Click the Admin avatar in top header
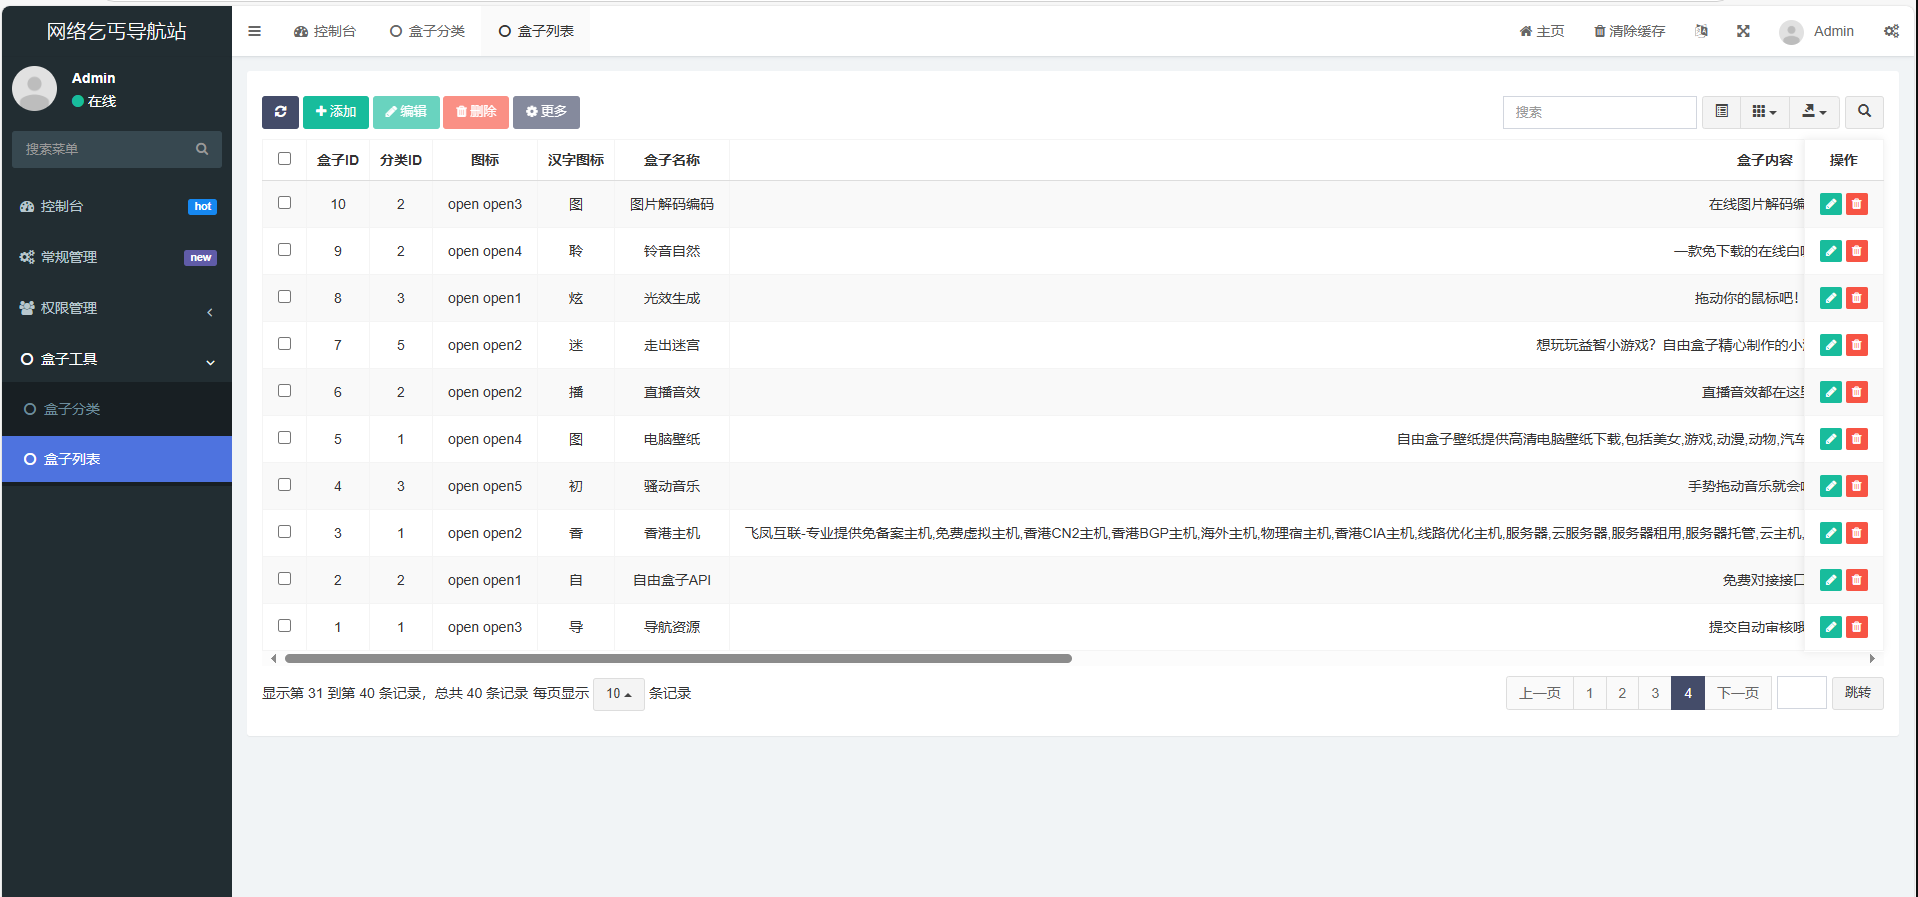Image resolution: width=1918 pixels, height=897 pixels. click(x=1791, y=32)
